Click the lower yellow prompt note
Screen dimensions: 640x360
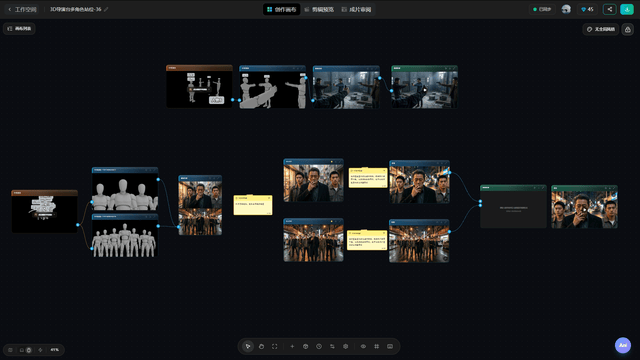pyautogui.click(x=367, y=240)
